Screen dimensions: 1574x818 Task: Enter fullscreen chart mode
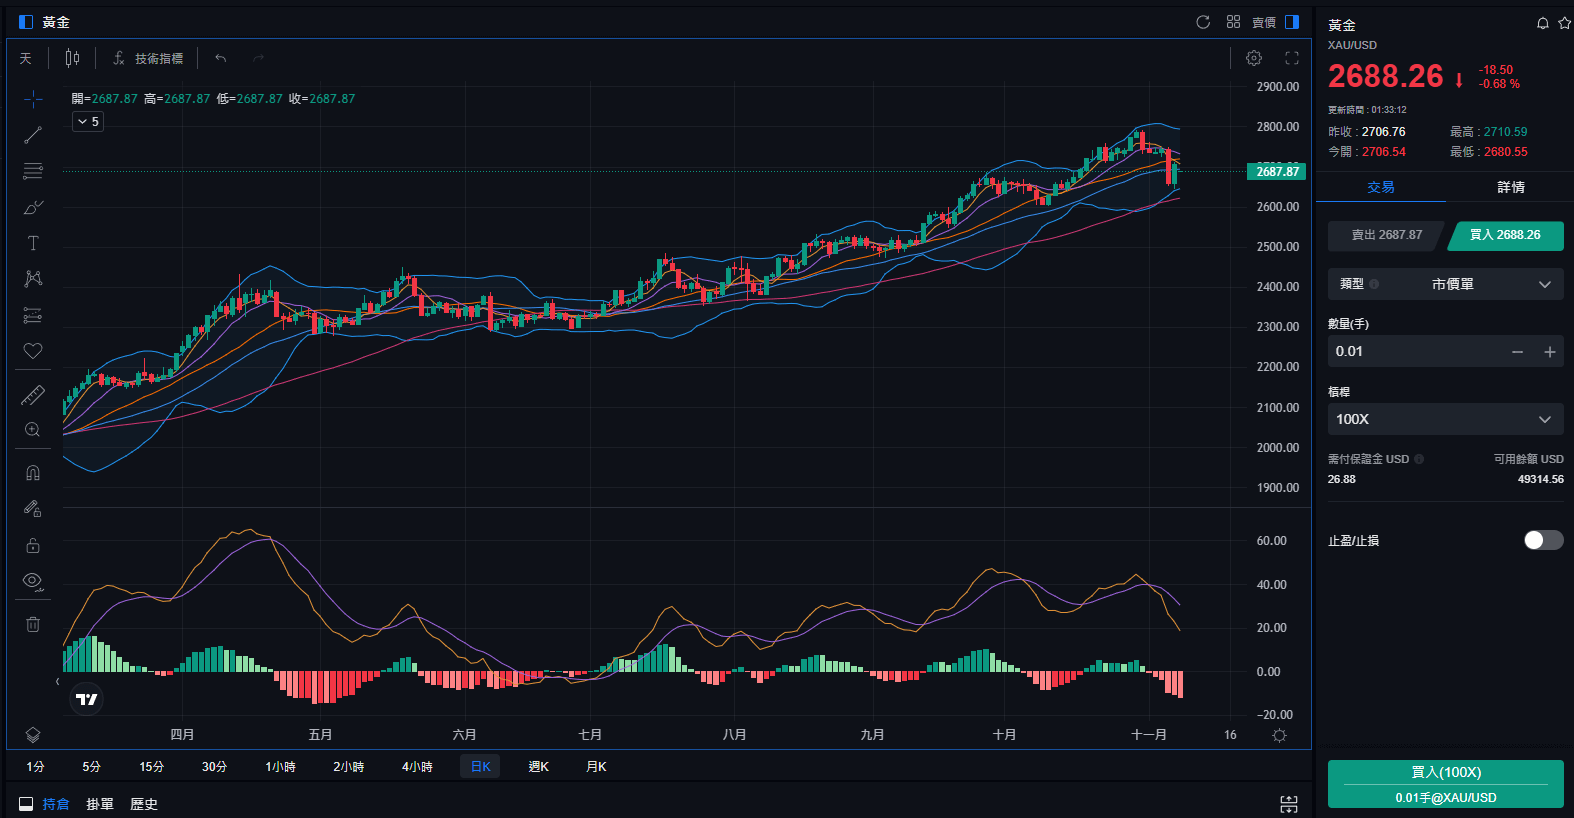pyautogui.click(x=1292, y=58)
